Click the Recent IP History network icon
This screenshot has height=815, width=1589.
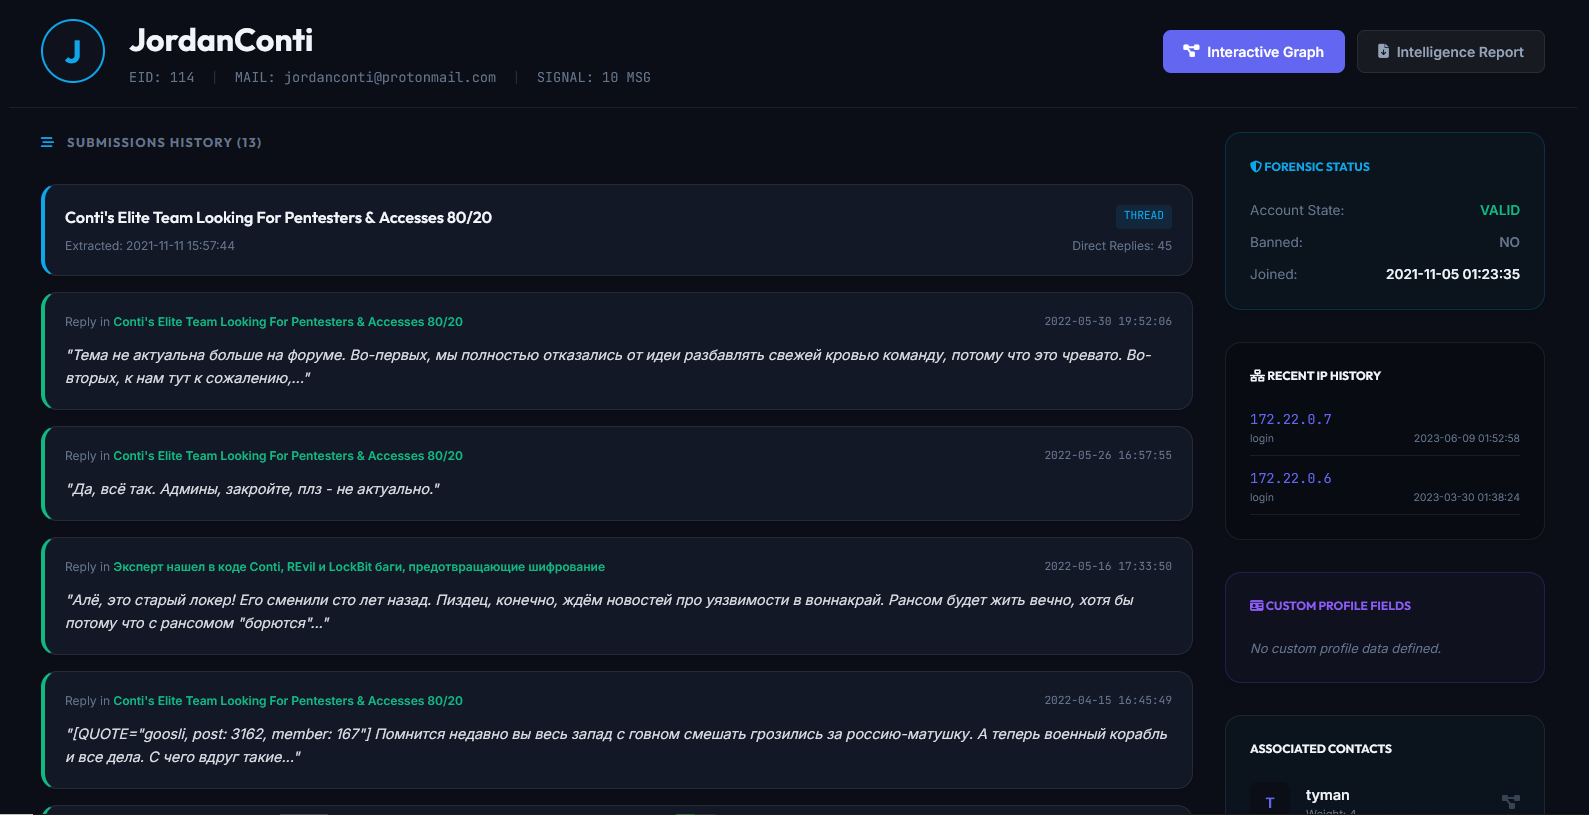point(1257,376)
